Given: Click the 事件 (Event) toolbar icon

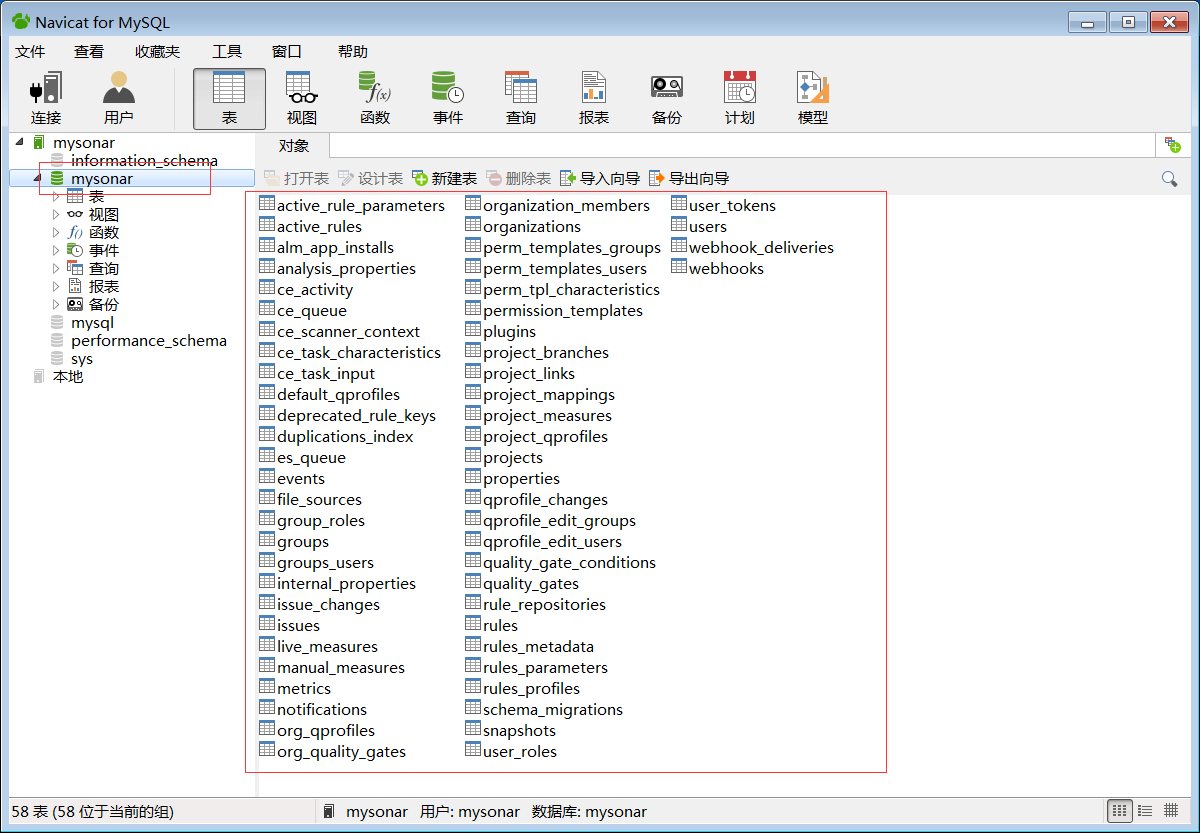Looking at the screenshot, I should click(447, 98).
